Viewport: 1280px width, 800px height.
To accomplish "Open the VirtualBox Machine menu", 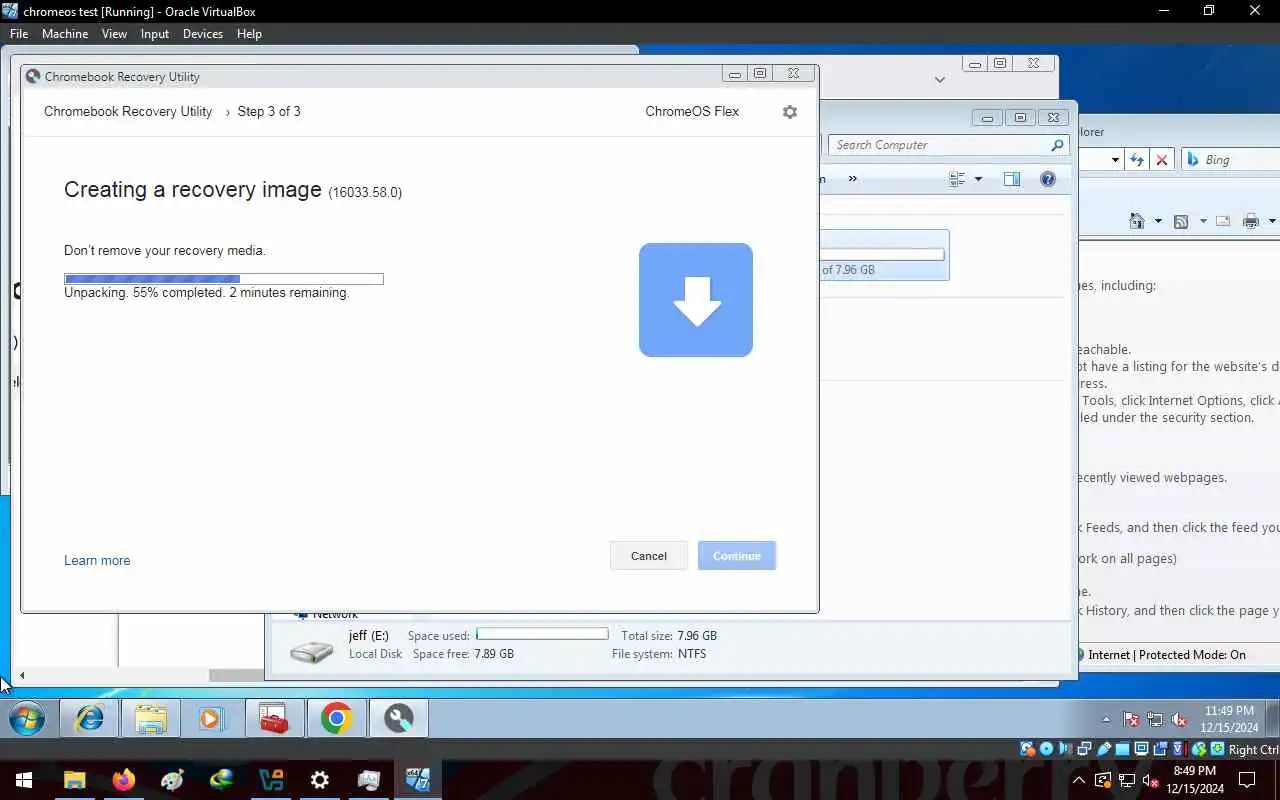I will (x=65, y=34).
